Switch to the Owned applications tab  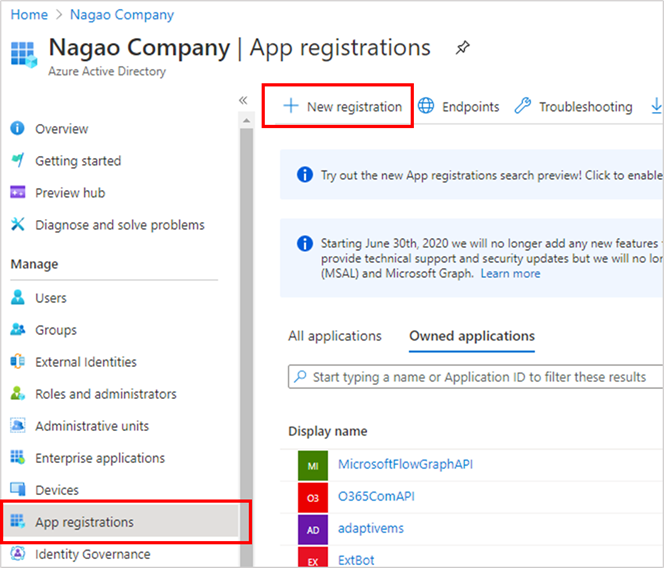[x=472, y=336]
